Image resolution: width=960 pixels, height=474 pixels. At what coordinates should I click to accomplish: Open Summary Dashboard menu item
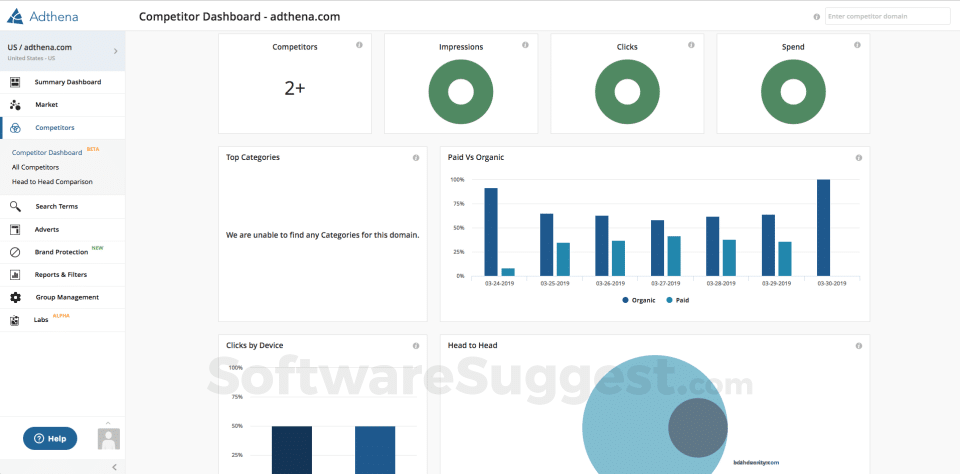(62, 82)
